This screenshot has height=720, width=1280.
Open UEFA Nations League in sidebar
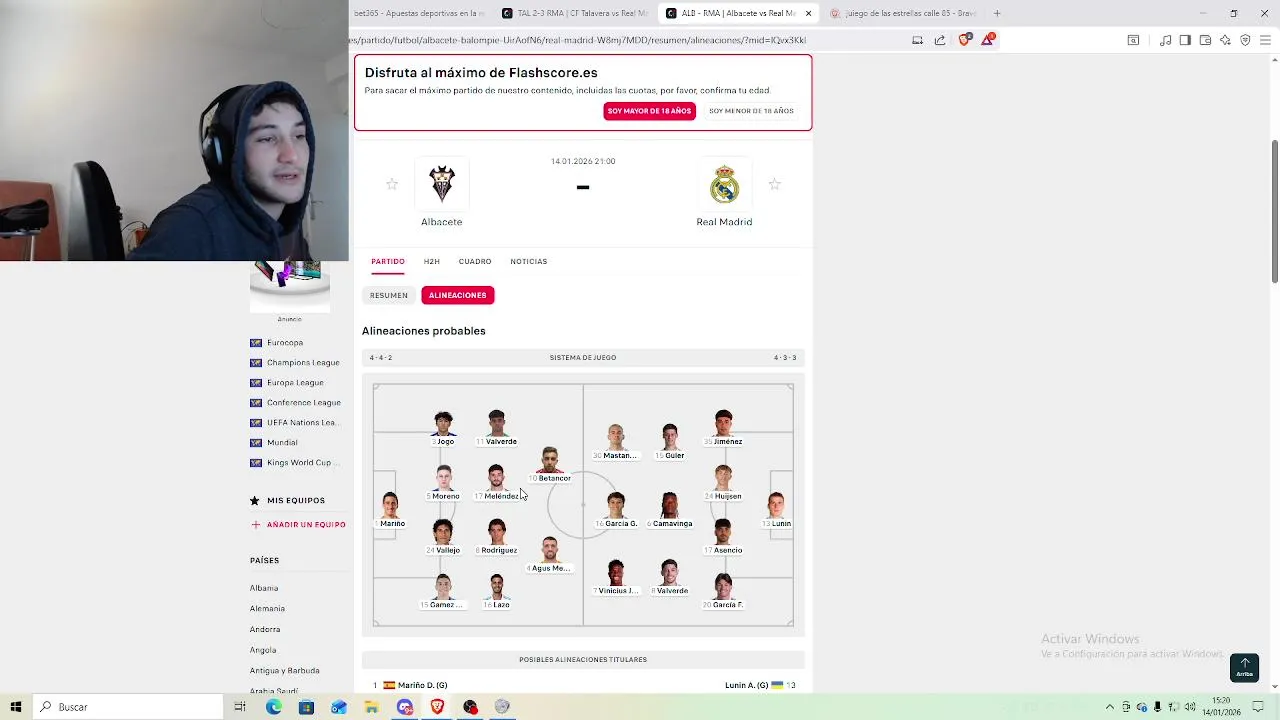tap(301, 422)
